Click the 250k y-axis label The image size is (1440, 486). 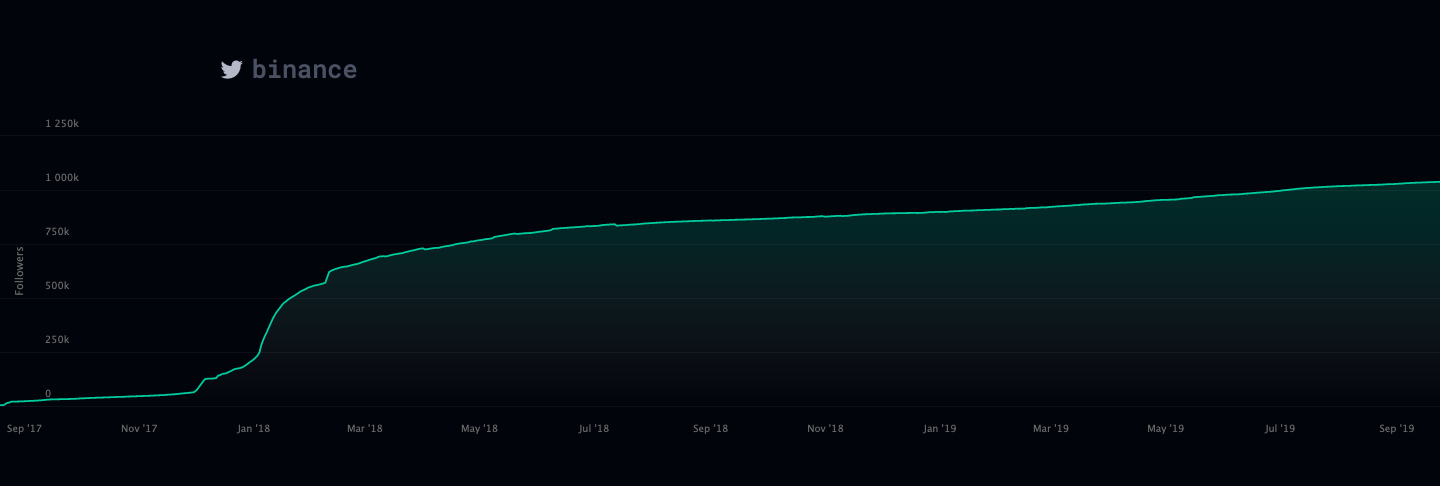point(57,340)
